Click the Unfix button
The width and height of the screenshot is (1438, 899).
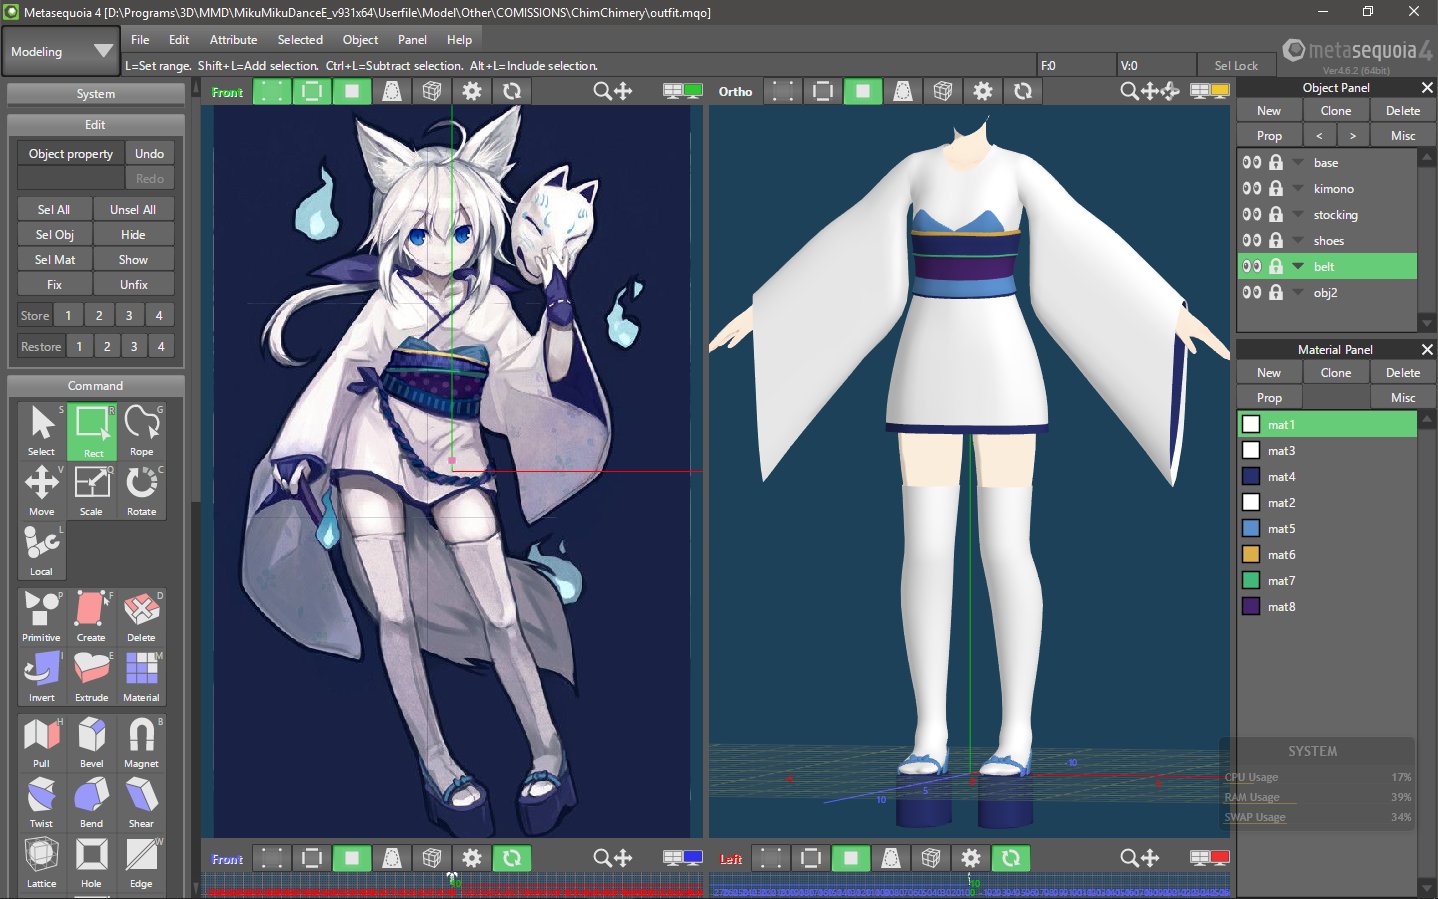coord(134,284)
